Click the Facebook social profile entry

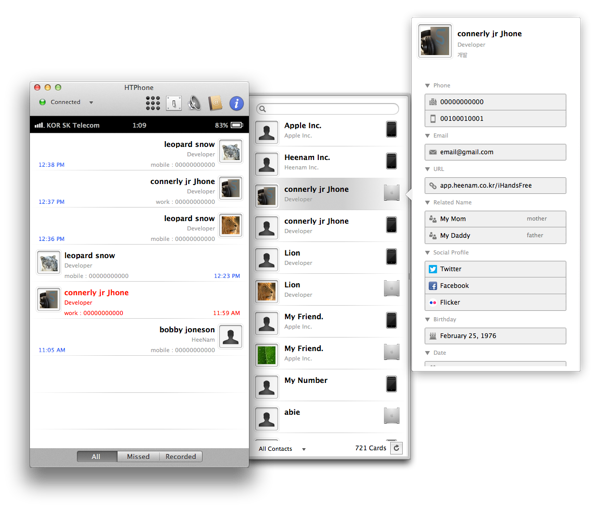point(496,285)
